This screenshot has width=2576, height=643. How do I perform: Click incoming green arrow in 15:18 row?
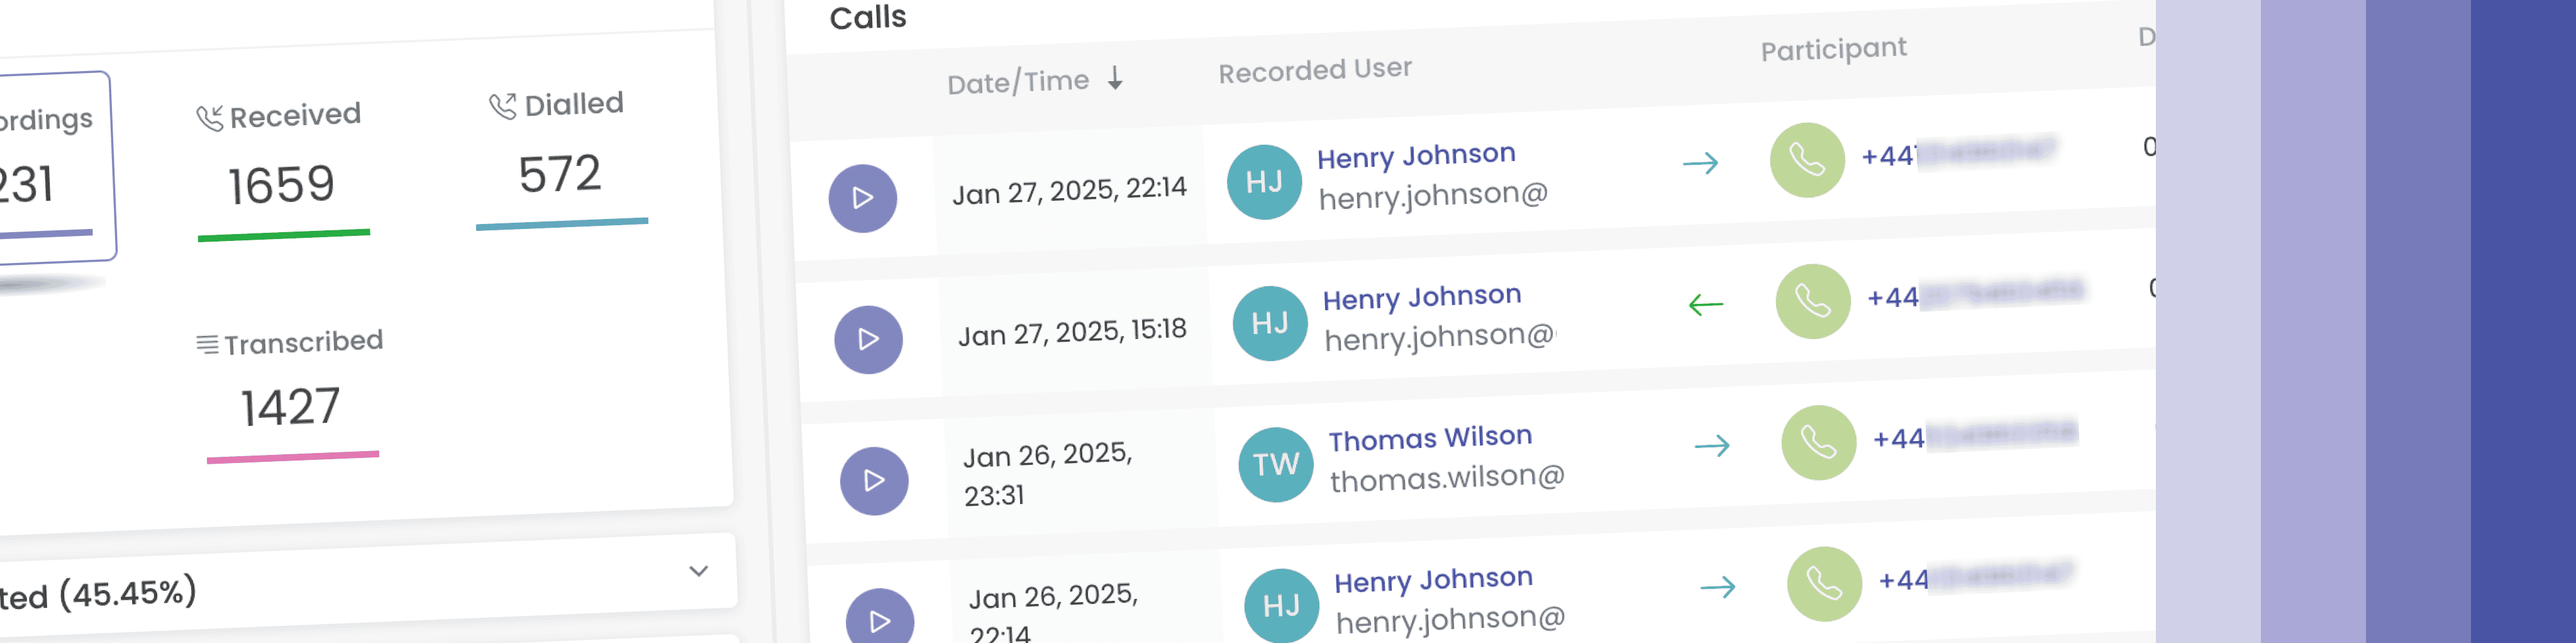tap(1706, 304)
